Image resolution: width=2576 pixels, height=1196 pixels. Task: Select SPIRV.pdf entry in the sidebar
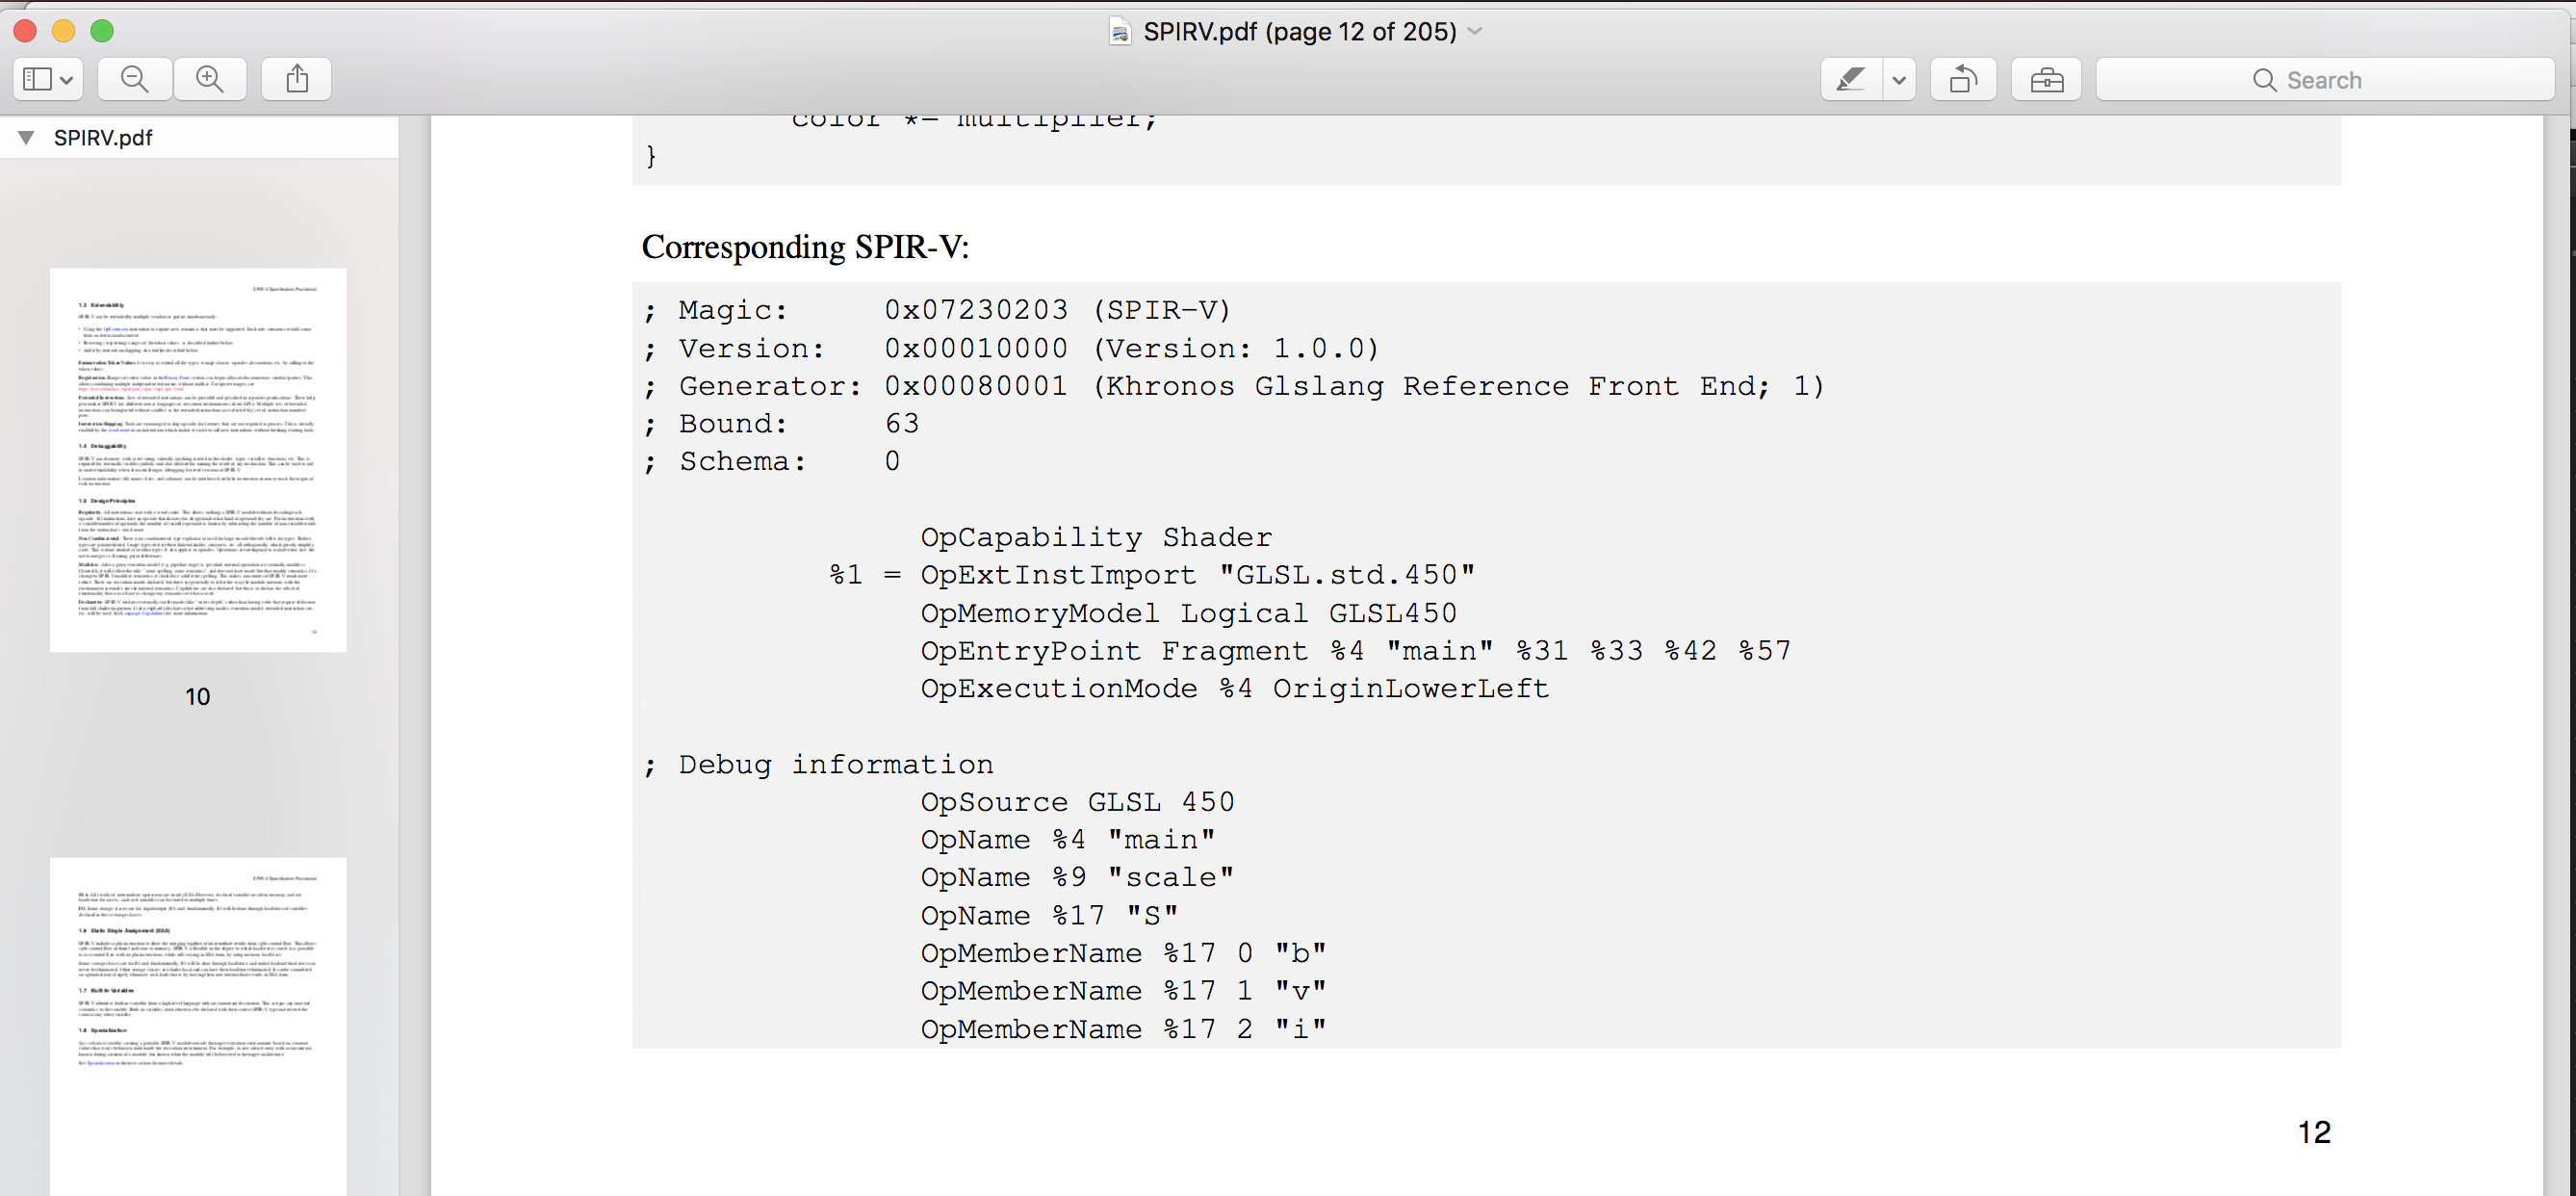pyautogui.click(x=102, y=137)
